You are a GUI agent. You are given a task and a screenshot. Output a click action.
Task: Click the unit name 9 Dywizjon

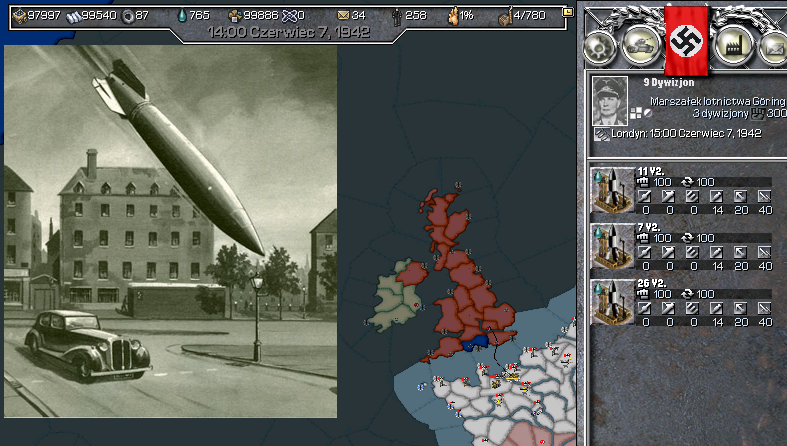click(x=669, y=82)
